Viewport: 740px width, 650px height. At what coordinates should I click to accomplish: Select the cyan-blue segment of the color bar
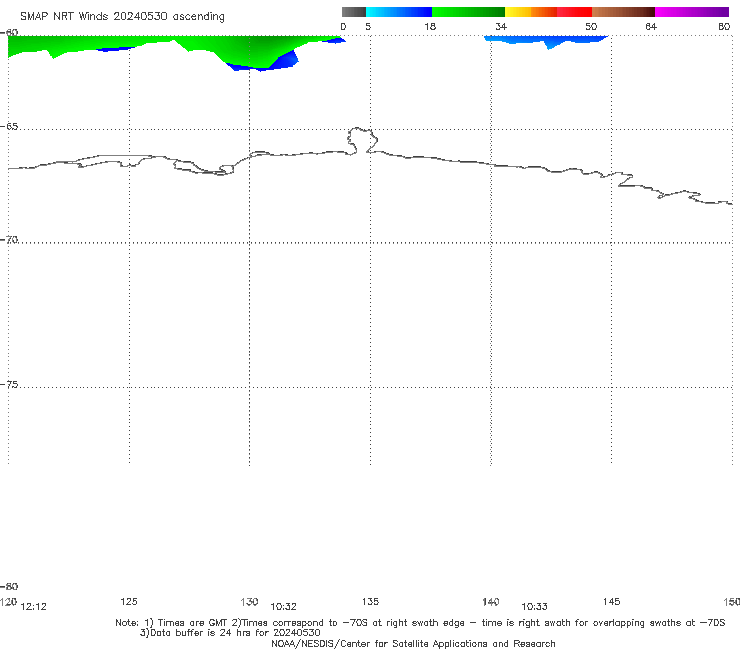point(399,12)
